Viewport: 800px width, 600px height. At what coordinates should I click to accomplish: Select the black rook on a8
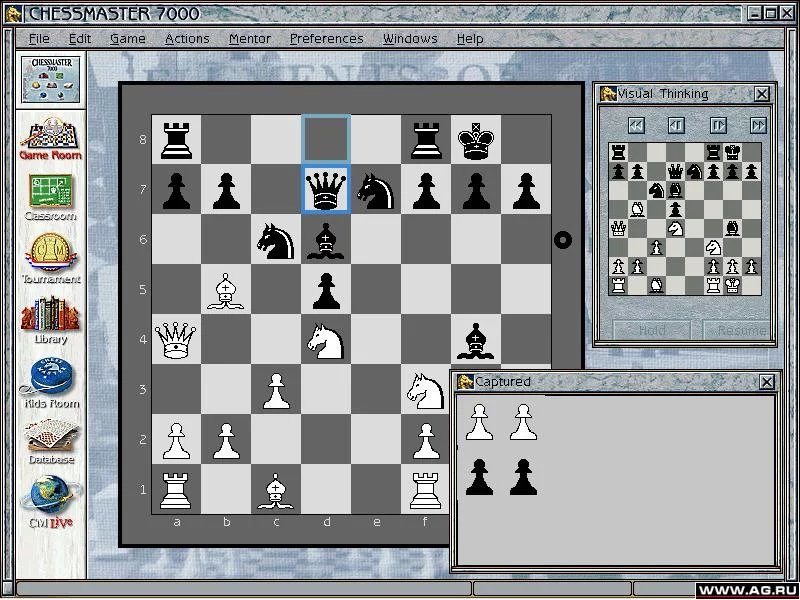[x=176, y=139]
